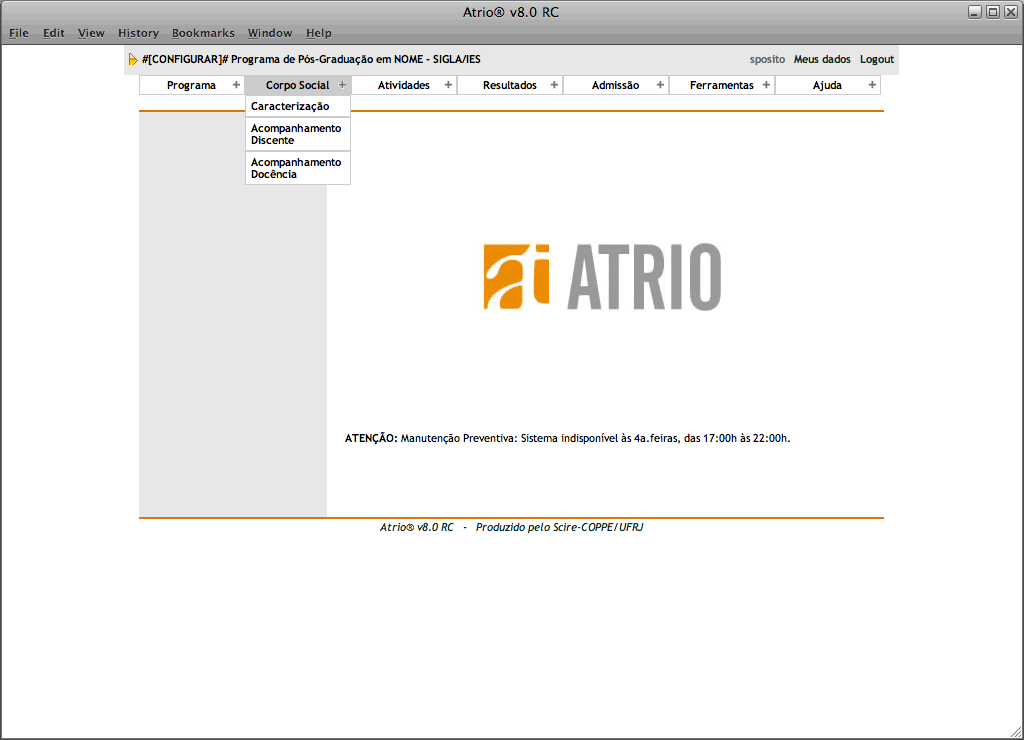Click the yellow arrow icon beside #[CONFIGURAR]#
This screenshot has height=740, width=1024.
click(133, 60)
